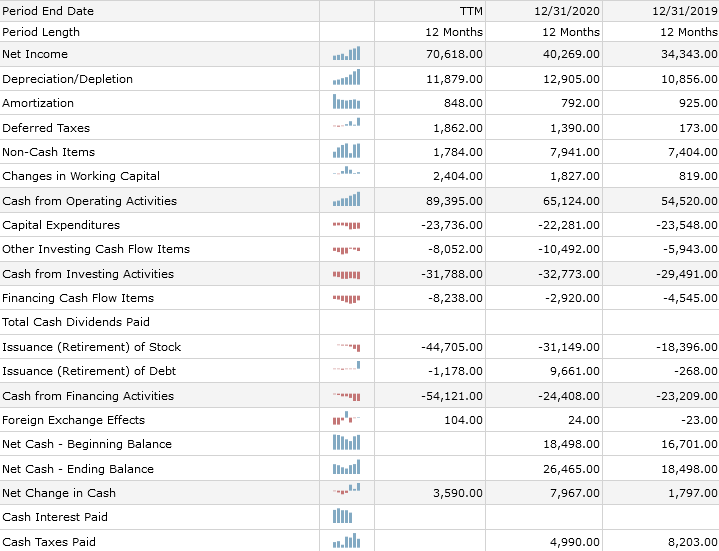This screenshot has height=551, width=719.
Task: Click the TTM Net Income value 70,618.00
Action: pyautogui.click(x=454, y=54)
